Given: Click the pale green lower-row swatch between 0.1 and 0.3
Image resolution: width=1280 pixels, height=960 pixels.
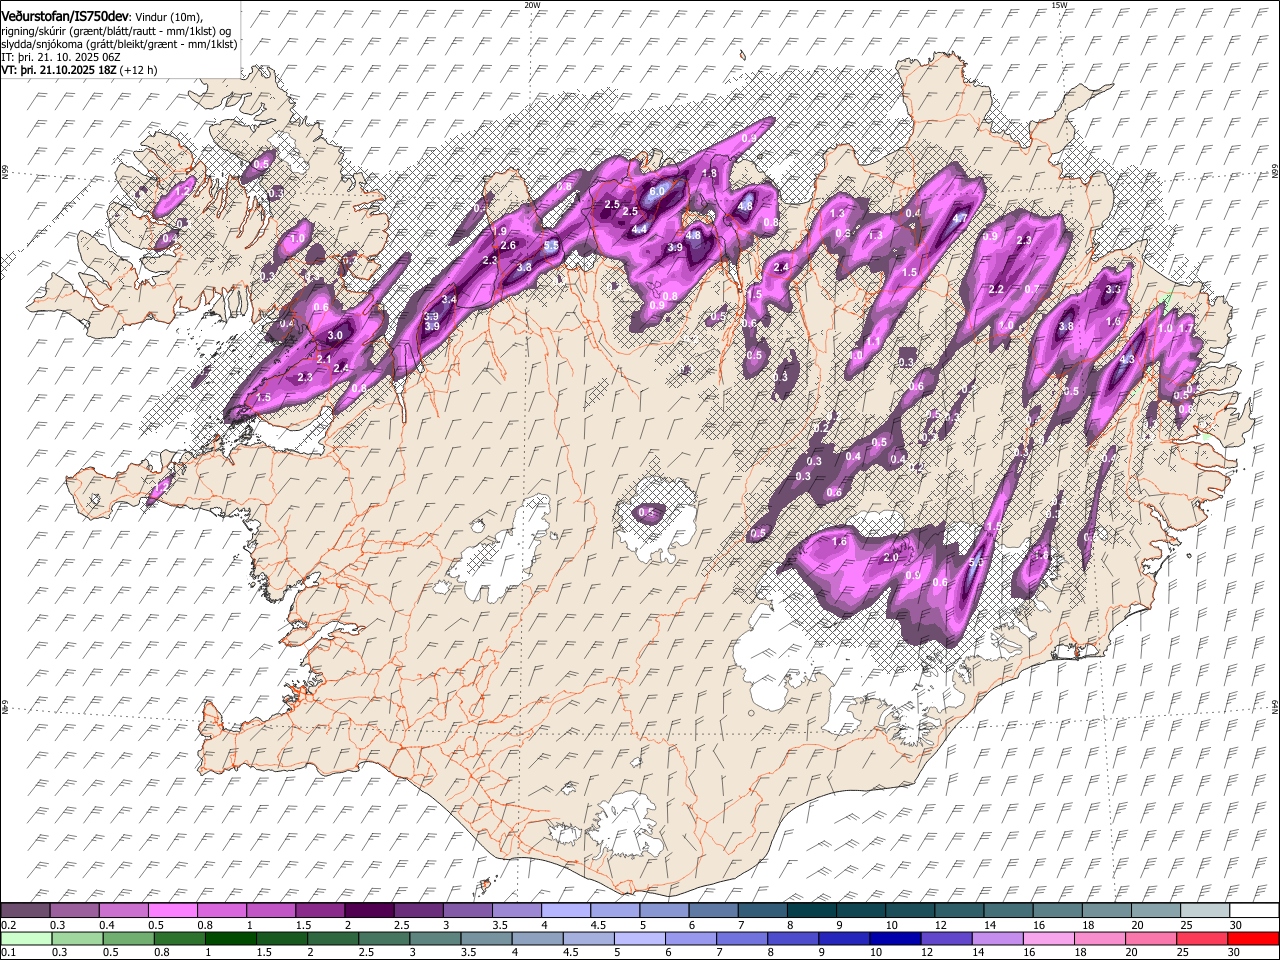Looking at the screenshot, I should pos(27,938).
